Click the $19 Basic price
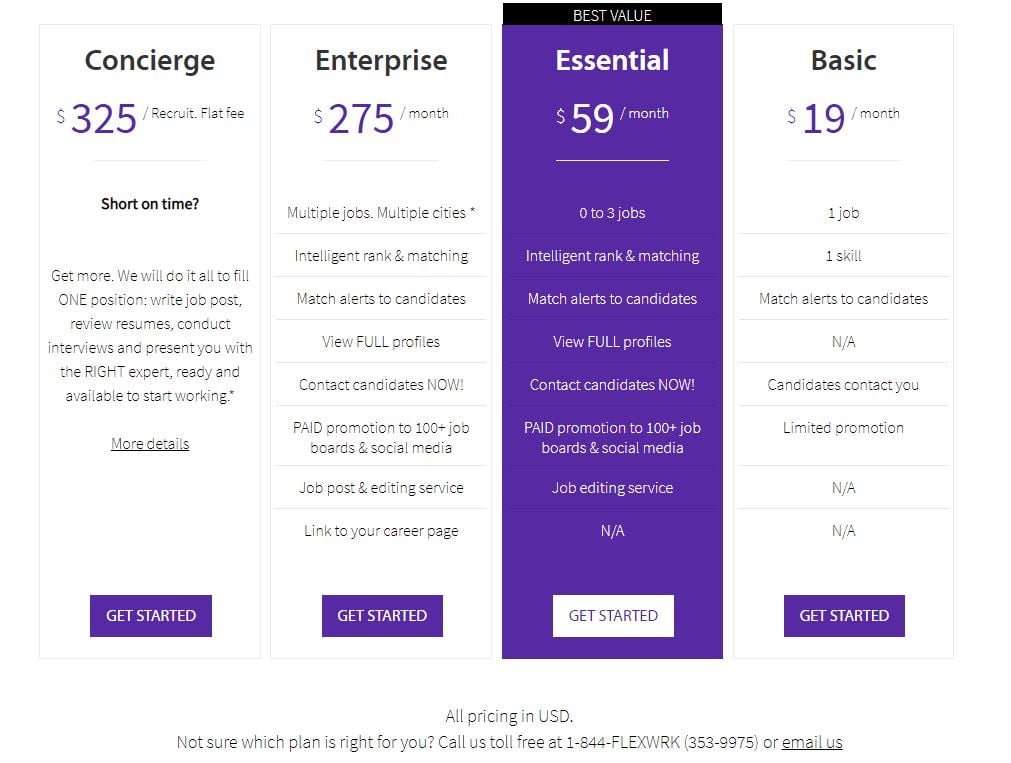Image resolution: width=1011 pixels, height=763 pixels. point(816,119)
